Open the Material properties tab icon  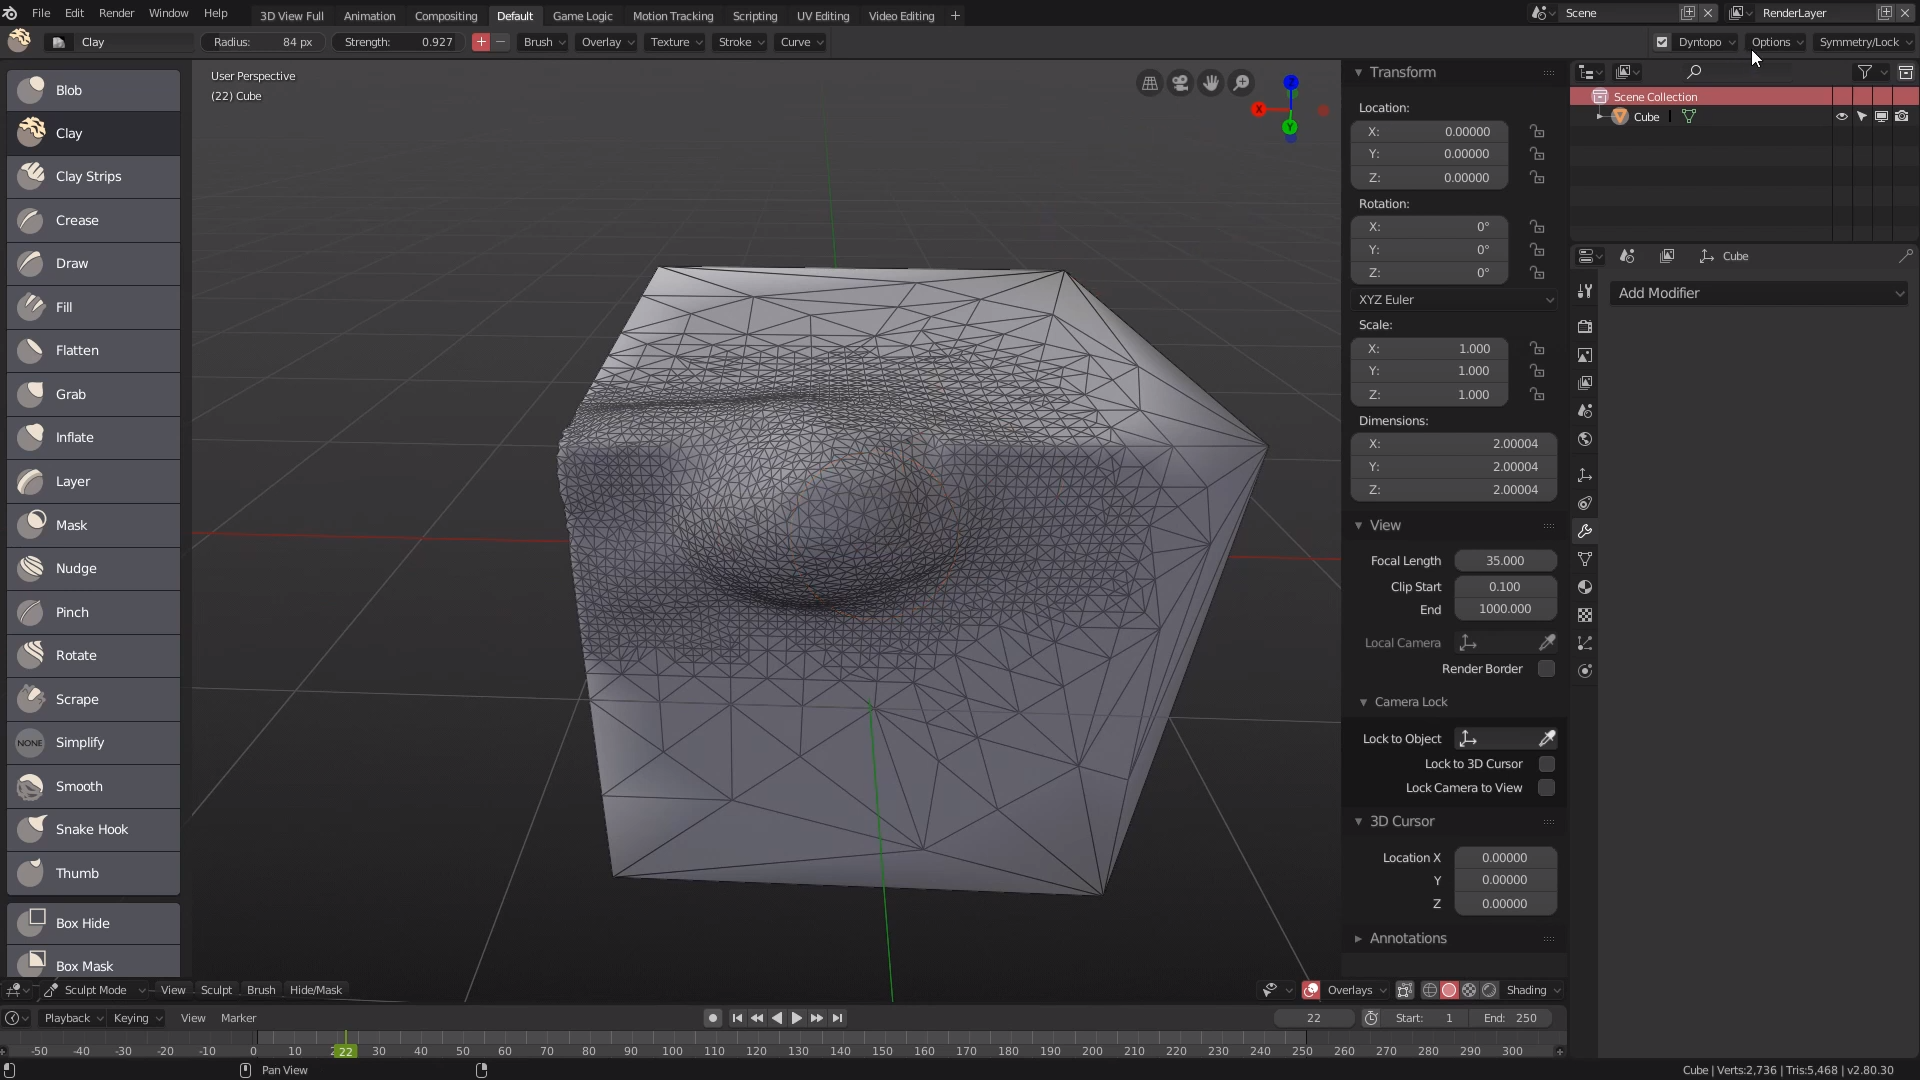tap(1585, 587)
